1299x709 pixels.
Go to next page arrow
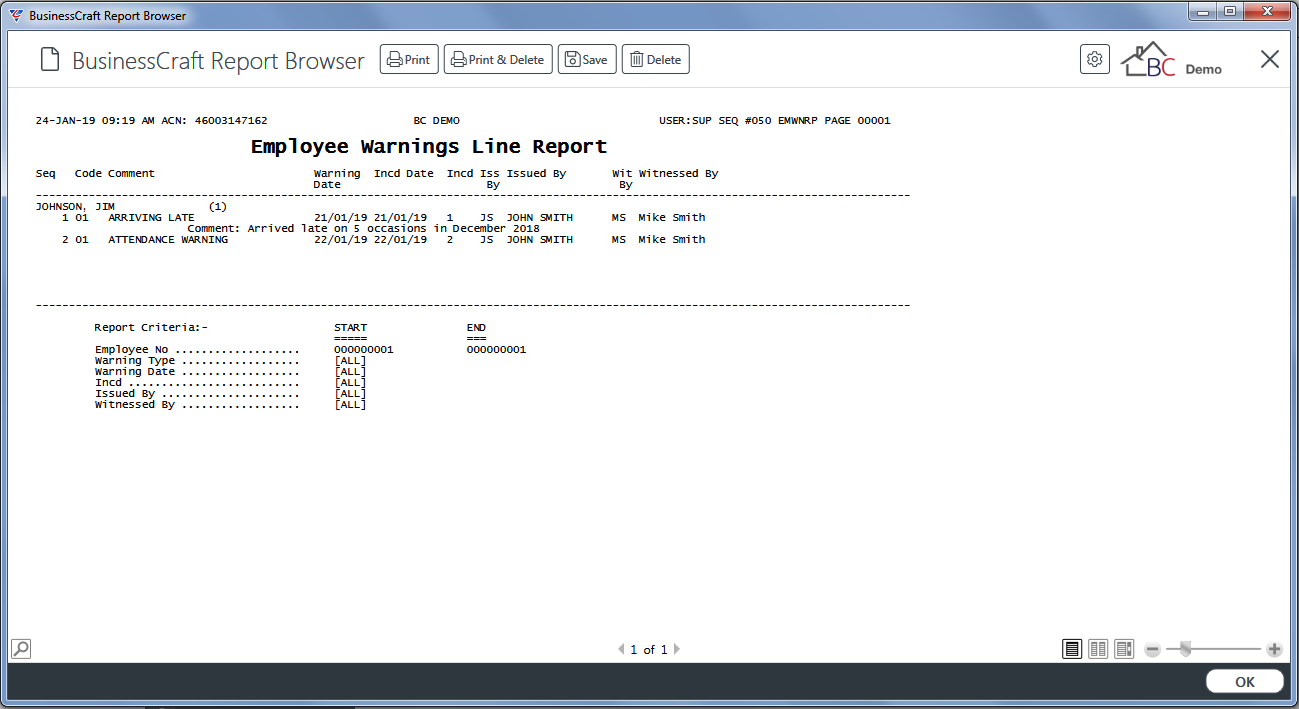click(x=677, y=649)
